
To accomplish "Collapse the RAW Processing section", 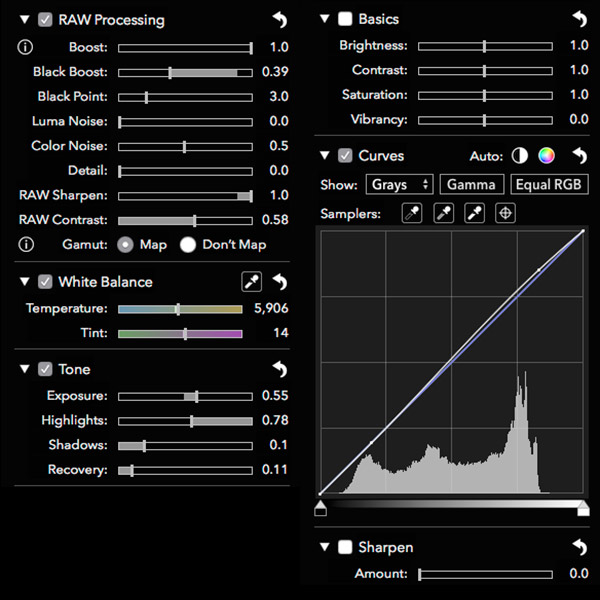I will 24,20.
